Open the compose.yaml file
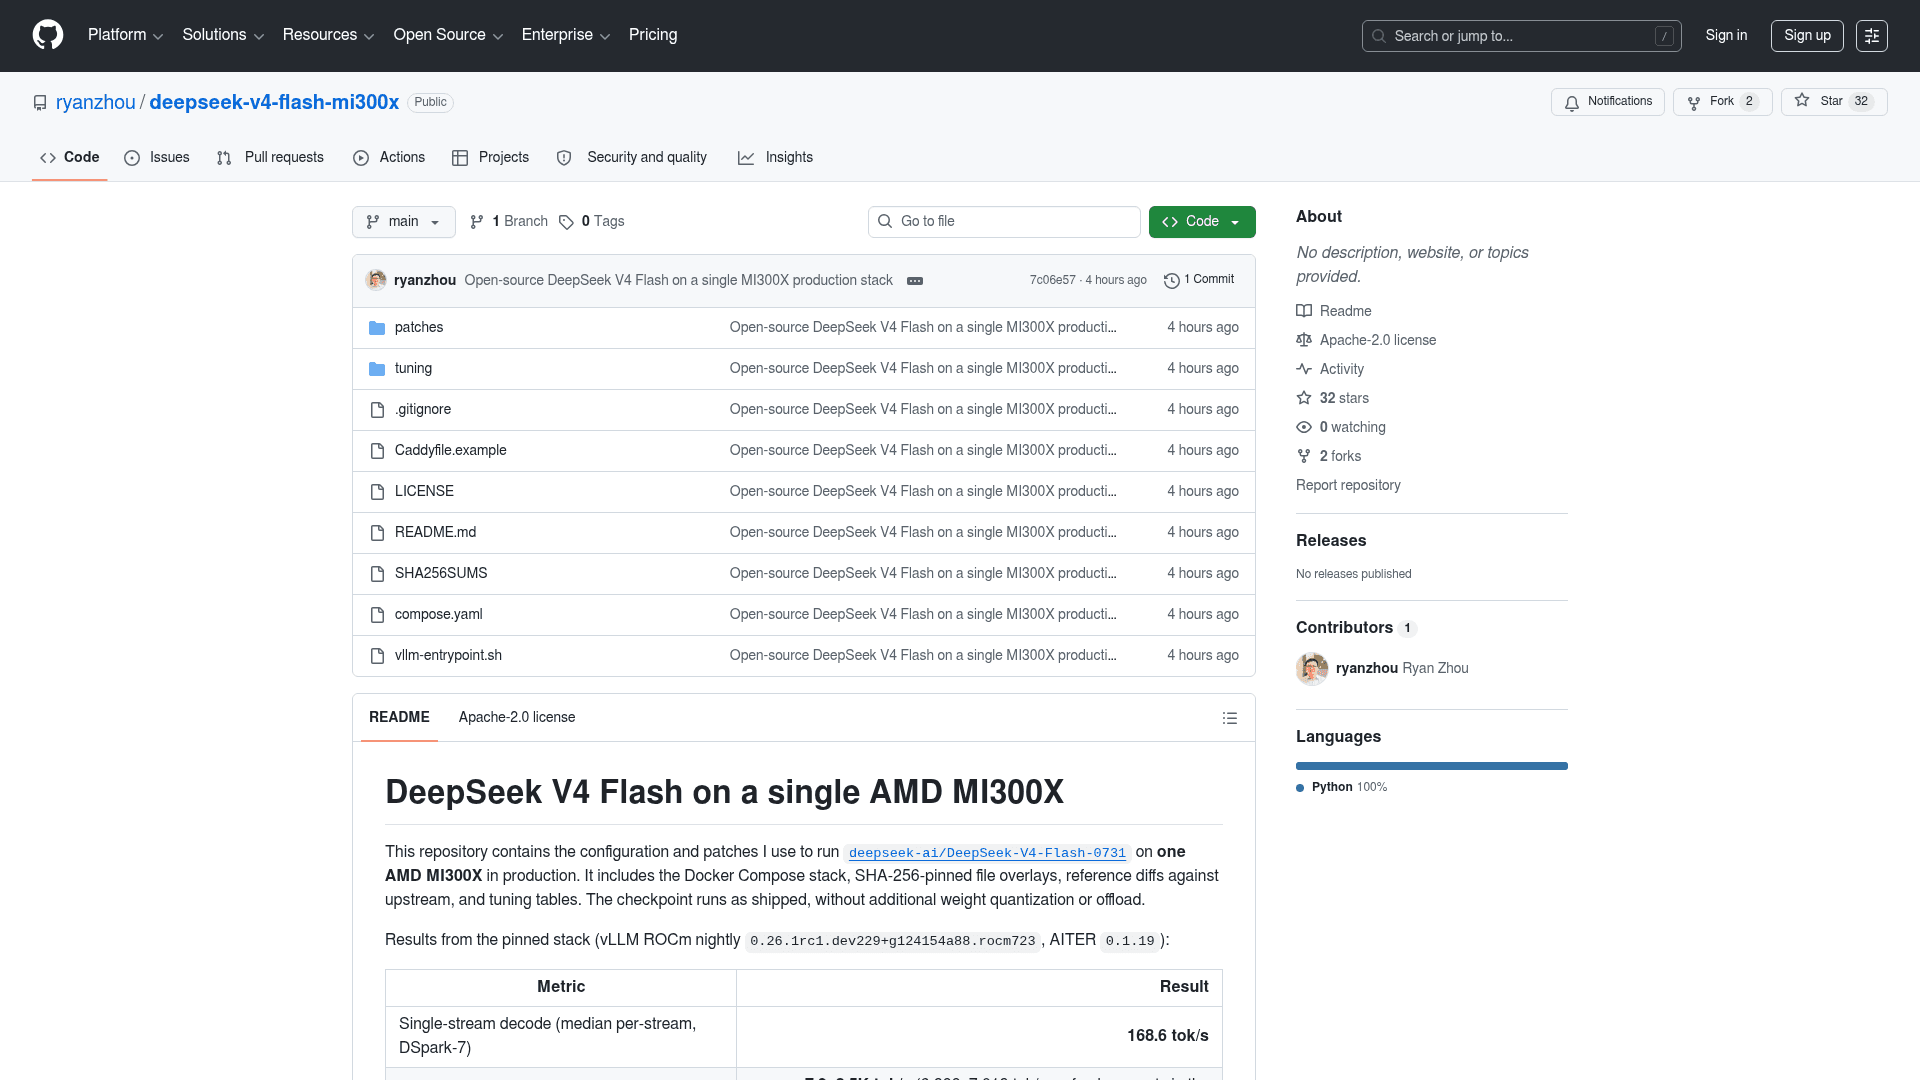 point(438,615)
